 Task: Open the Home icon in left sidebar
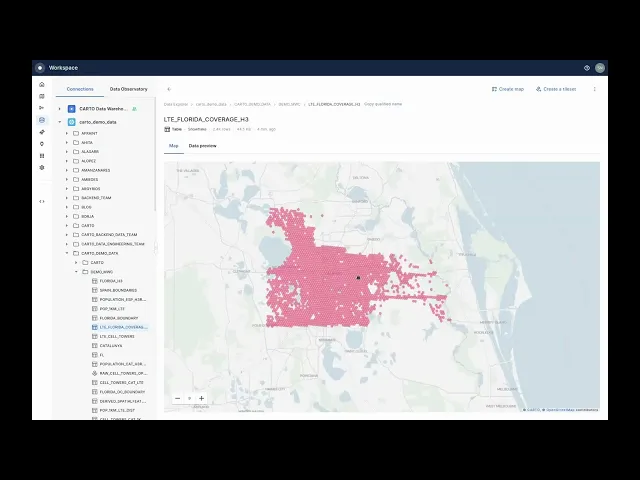click(x=42, y=84)
